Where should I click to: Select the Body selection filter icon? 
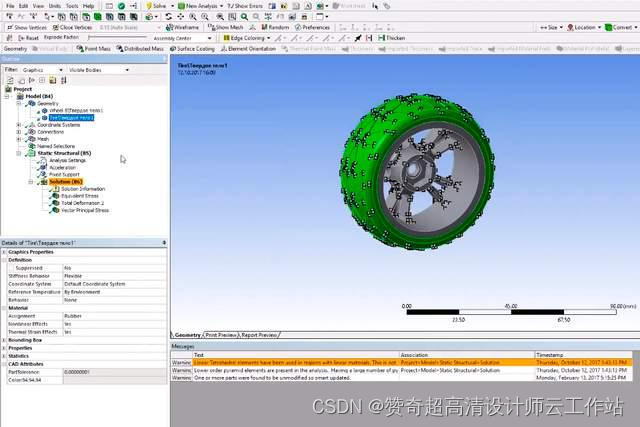point(98,17)
